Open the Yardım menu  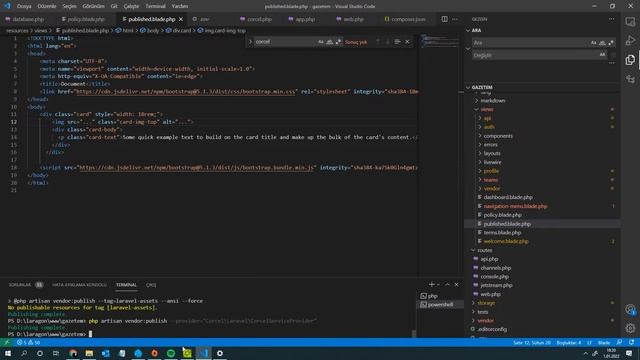180,6
